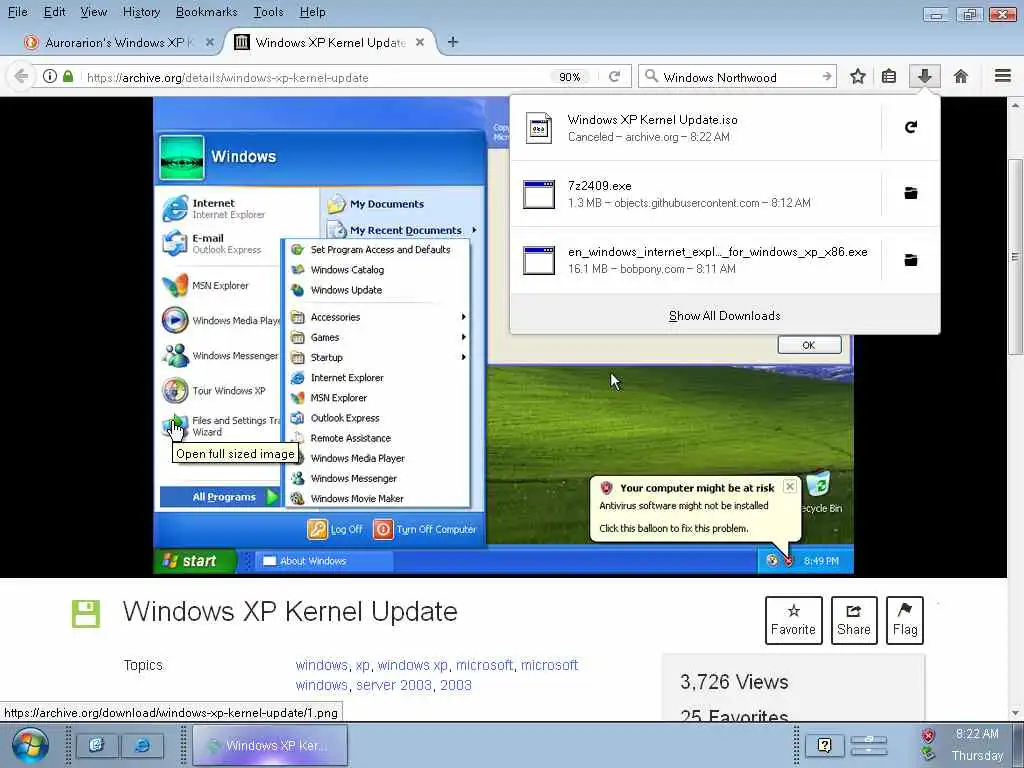1024x768 pixels.
Task: Open the bookmarks list icon
Action: coord(889,76)
